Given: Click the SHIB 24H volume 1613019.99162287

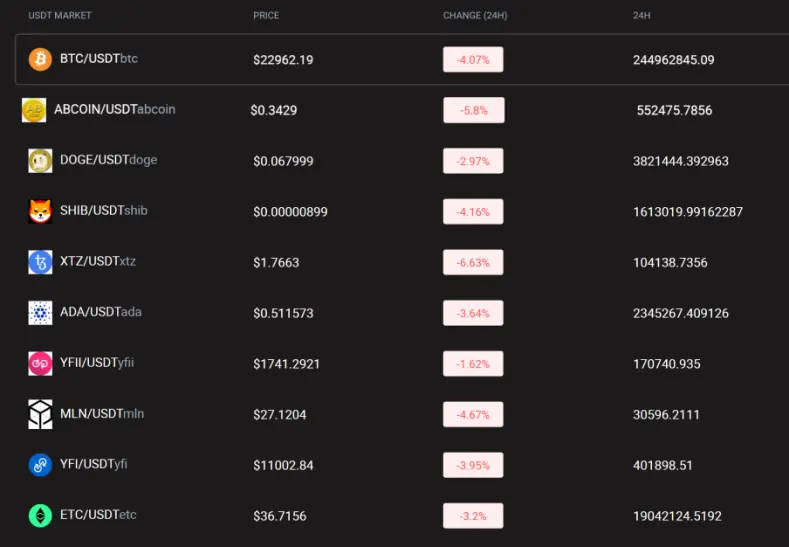Looking at the screenshot, I should click(688, 212).
